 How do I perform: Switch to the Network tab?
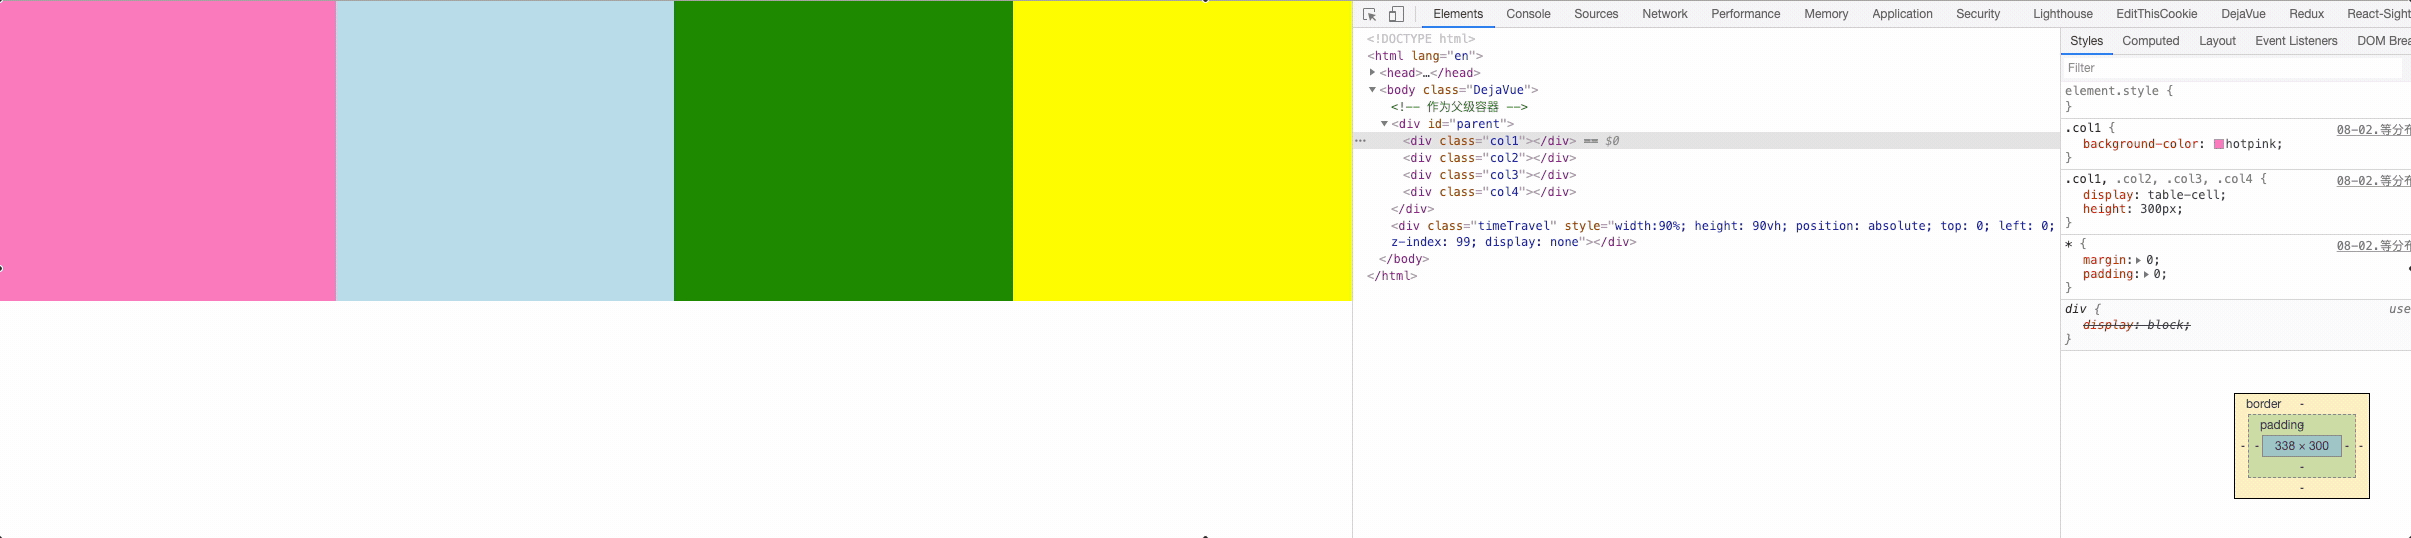[x=1664, y=14]
